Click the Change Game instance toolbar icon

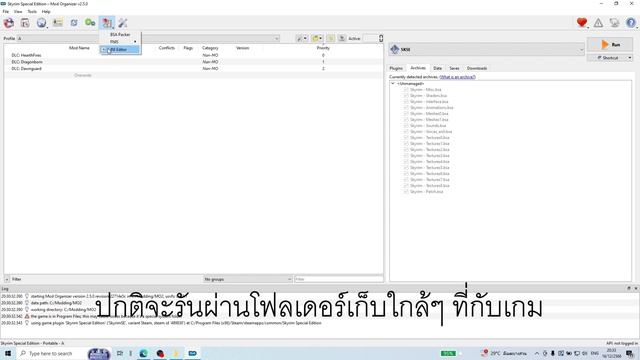point(9,23)
